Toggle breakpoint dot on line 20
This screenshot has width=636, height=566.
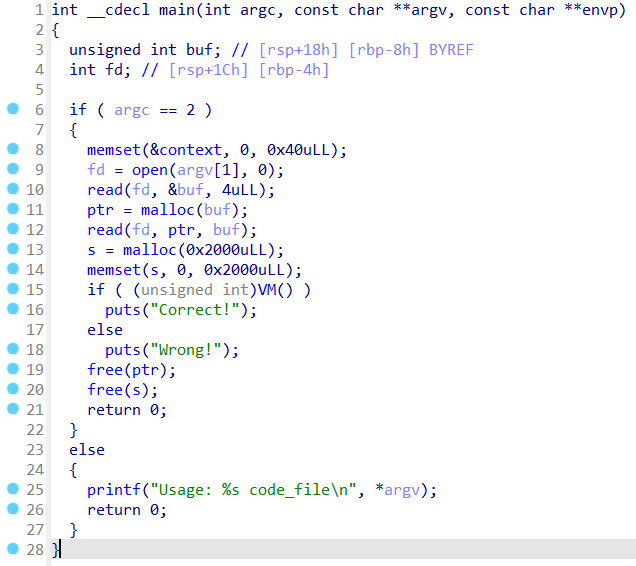[13, 389]
